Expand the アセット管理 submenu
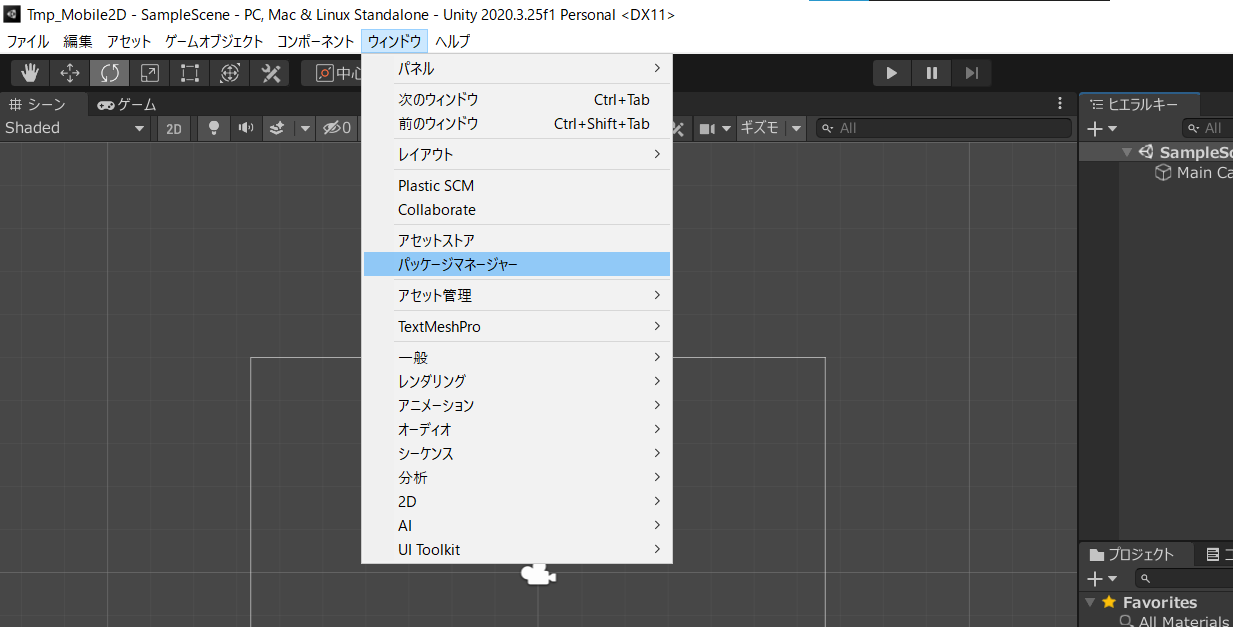This screenshot has height=627, width=1233. (517, 295)
